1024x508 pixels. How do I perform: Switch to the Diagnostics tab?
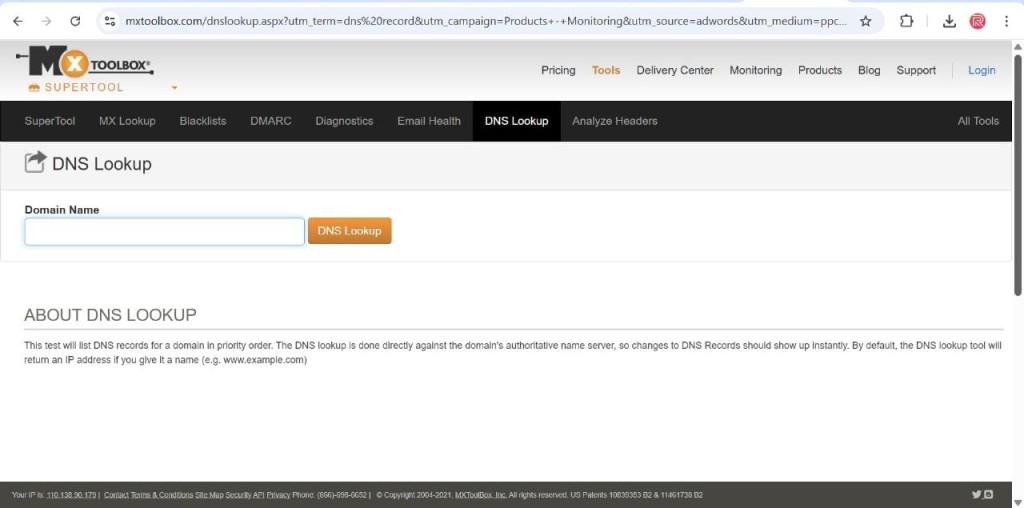[344, 121]
